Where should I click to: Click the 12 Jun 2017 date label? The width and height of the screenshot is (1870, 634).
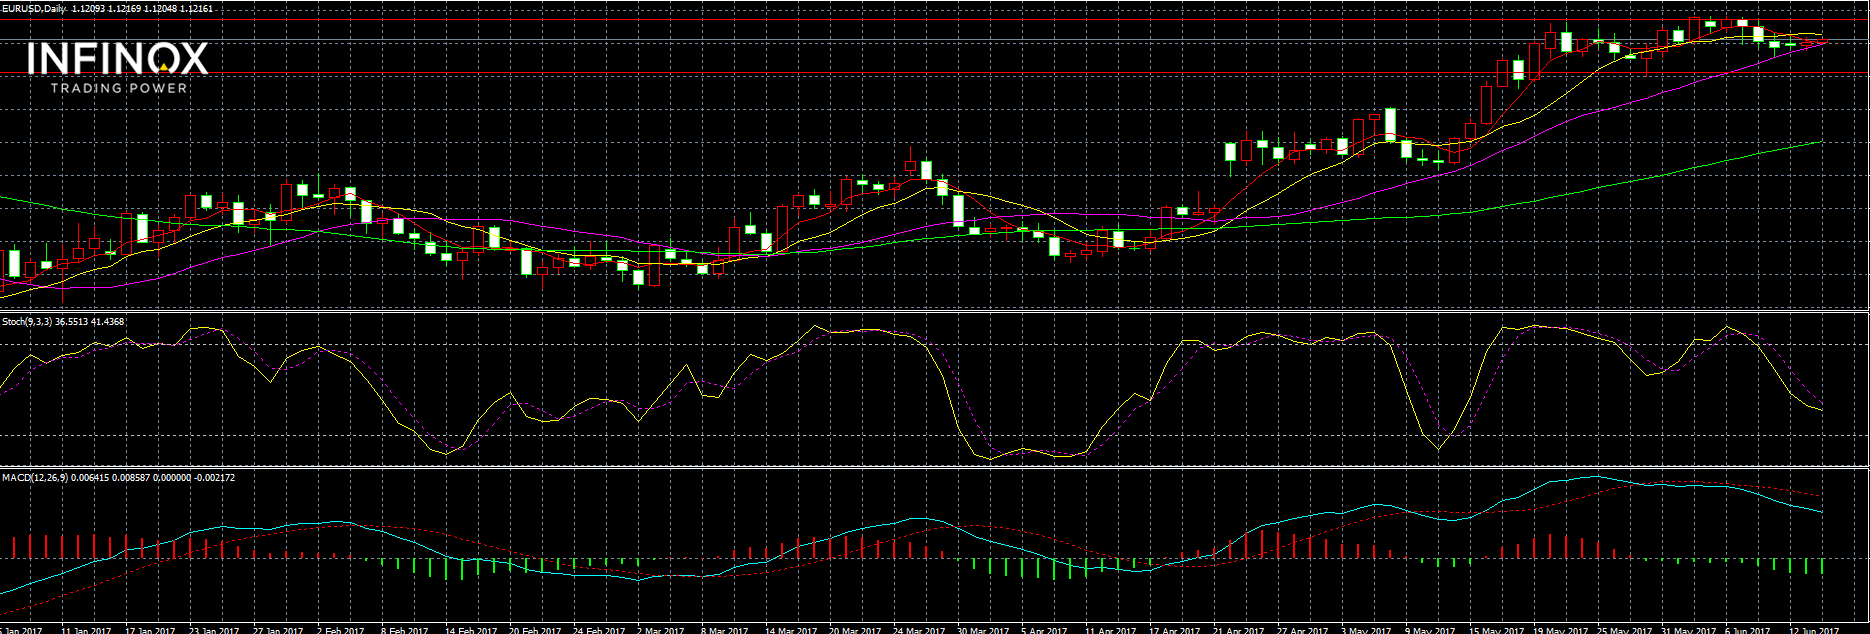(1813, 630)
